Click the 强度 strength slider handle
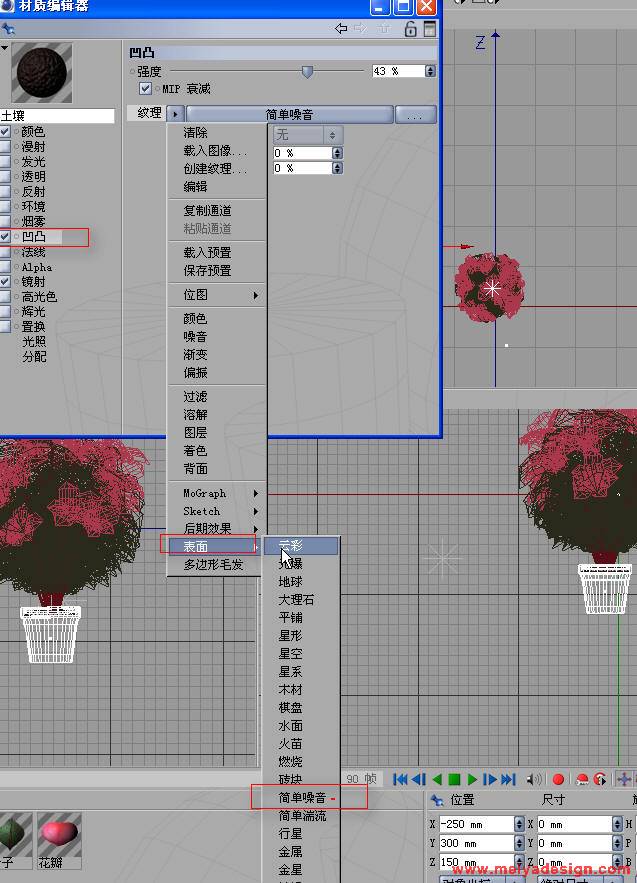 307,72
